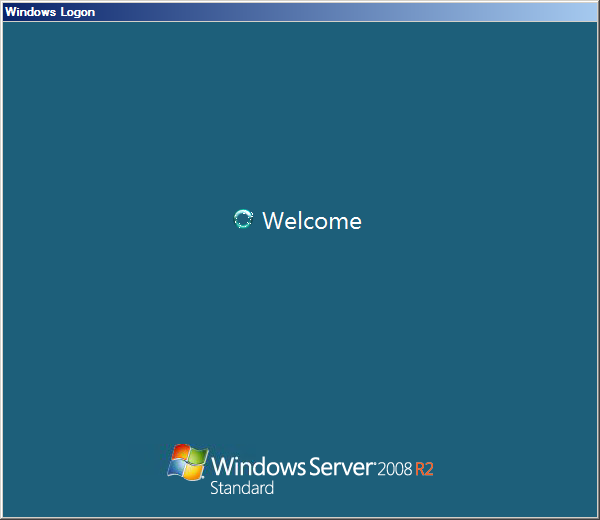Viewport: 600px width, 520px height.
Task: Click the yellow pane of Windows flag
Action: [x=193, y=472]
